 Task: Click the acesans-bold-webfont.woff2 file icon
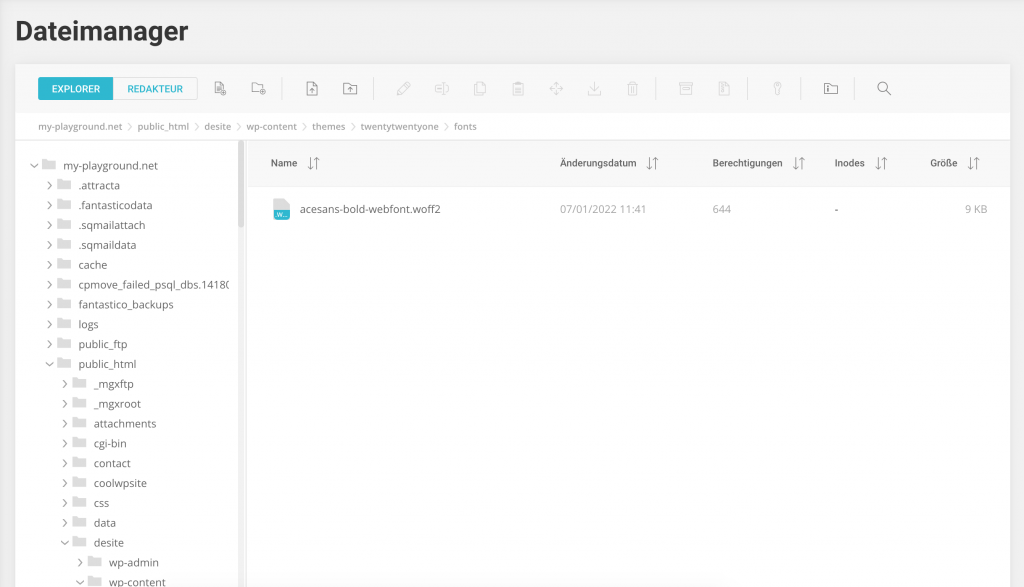(x=281, y=209)
